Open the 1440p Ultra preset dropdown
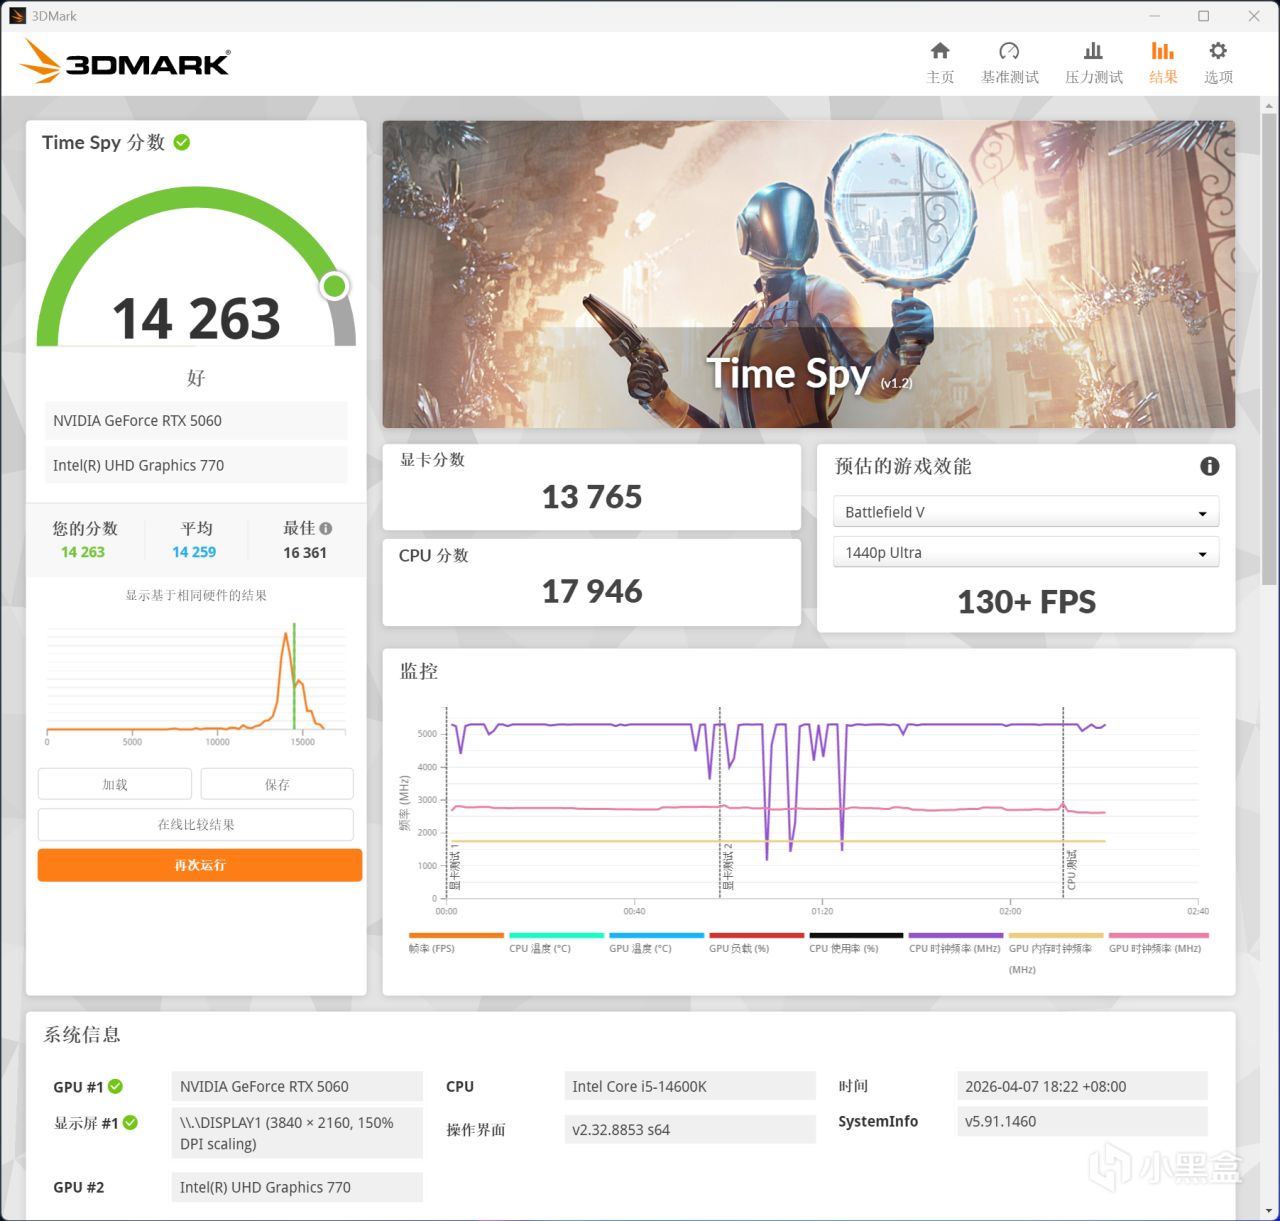 (x=1026, y=553)
